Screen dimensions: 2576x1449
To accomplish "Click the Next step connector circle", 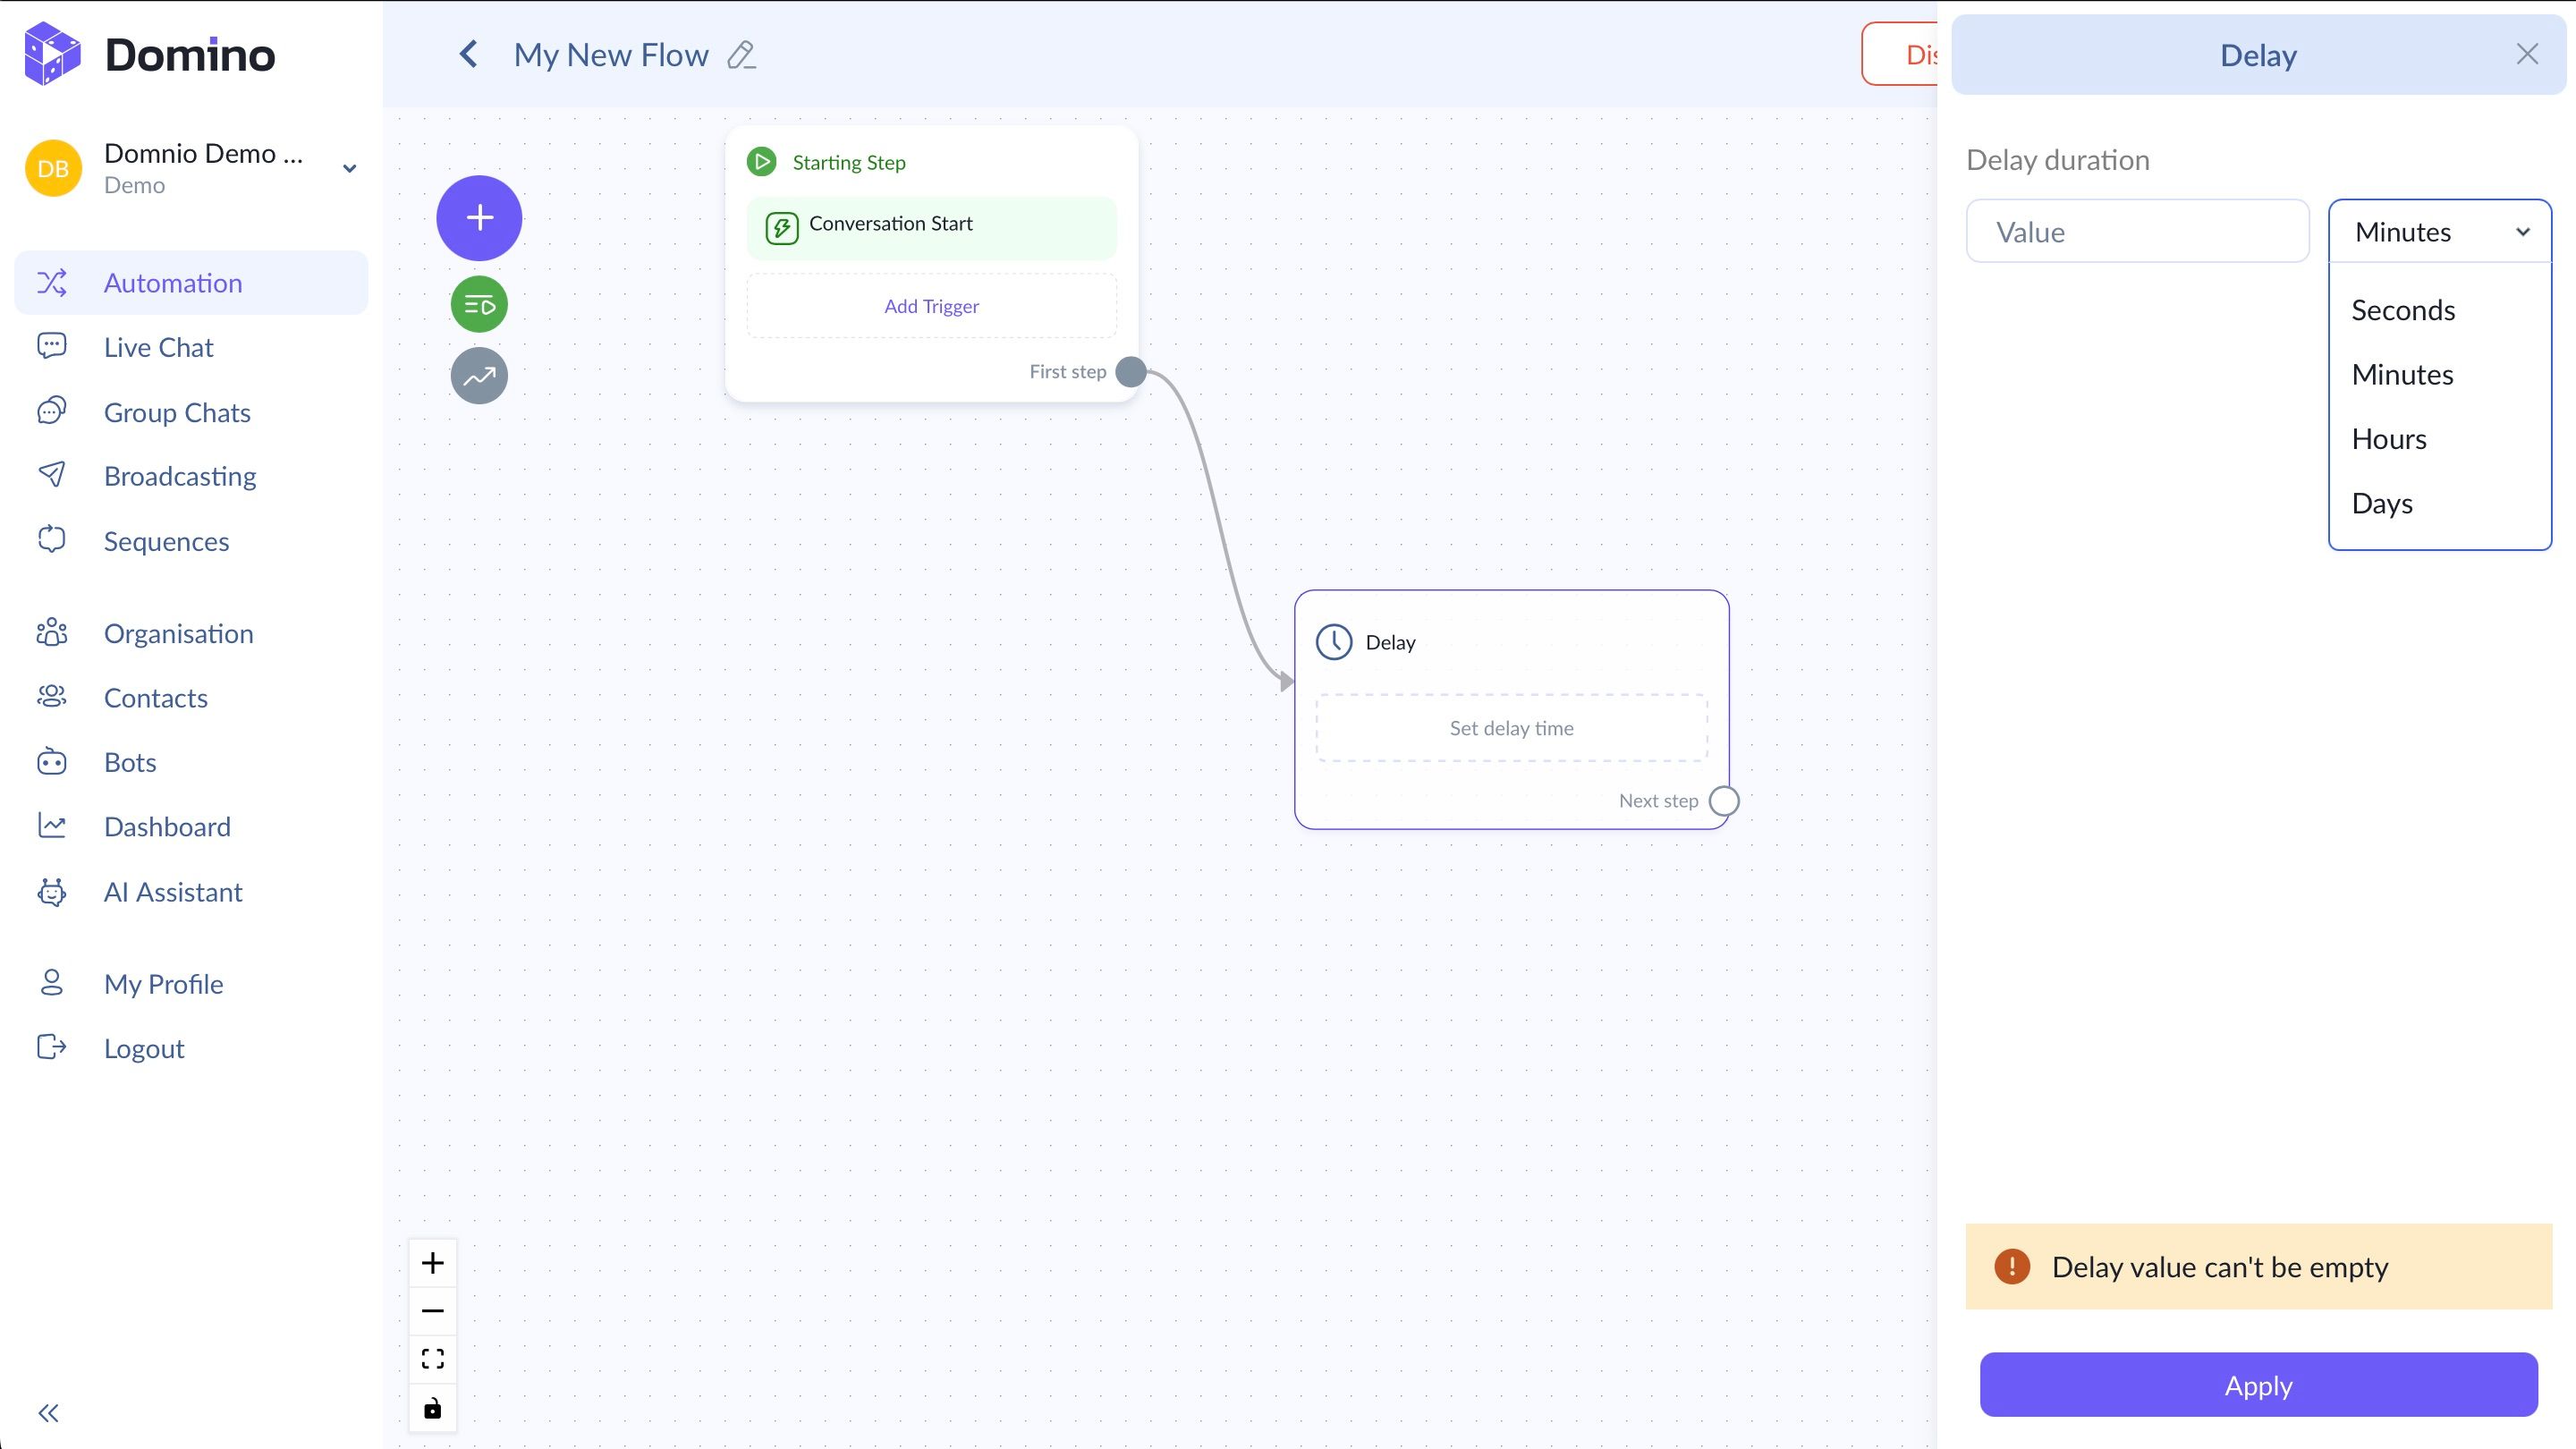I will [1724, 801].
